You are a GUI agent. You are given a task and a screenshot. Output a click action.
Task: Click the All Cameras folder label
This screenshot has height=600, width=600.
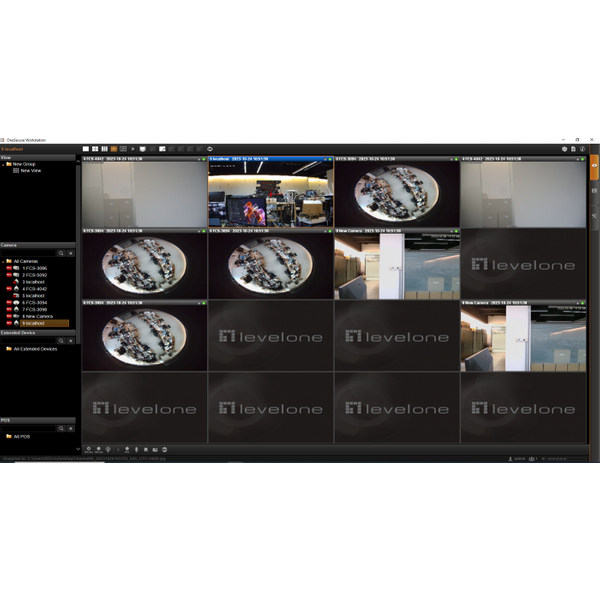(26, 261)
